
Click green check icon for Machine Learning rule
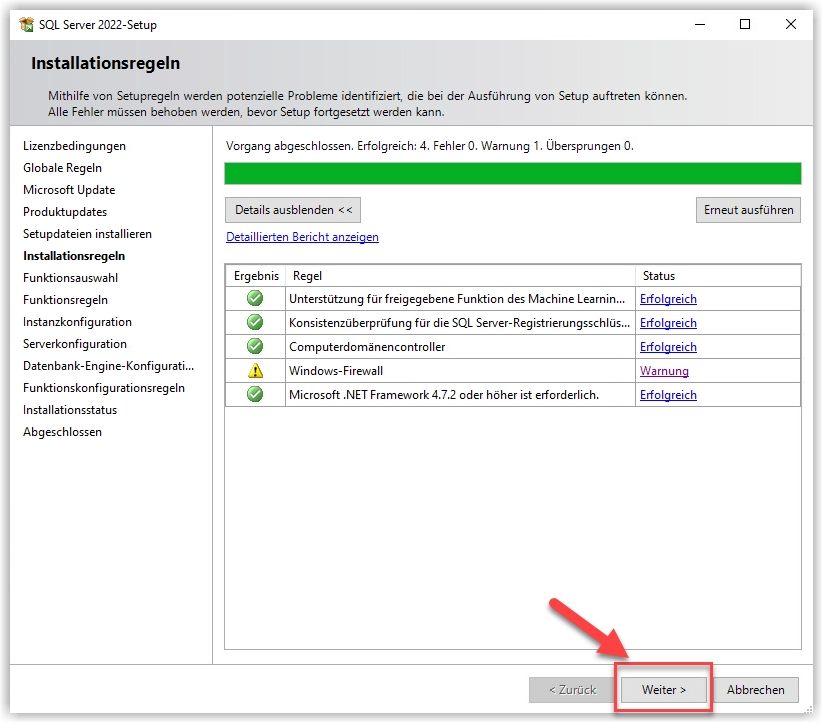pyautogui.click(x=255, y=299)
